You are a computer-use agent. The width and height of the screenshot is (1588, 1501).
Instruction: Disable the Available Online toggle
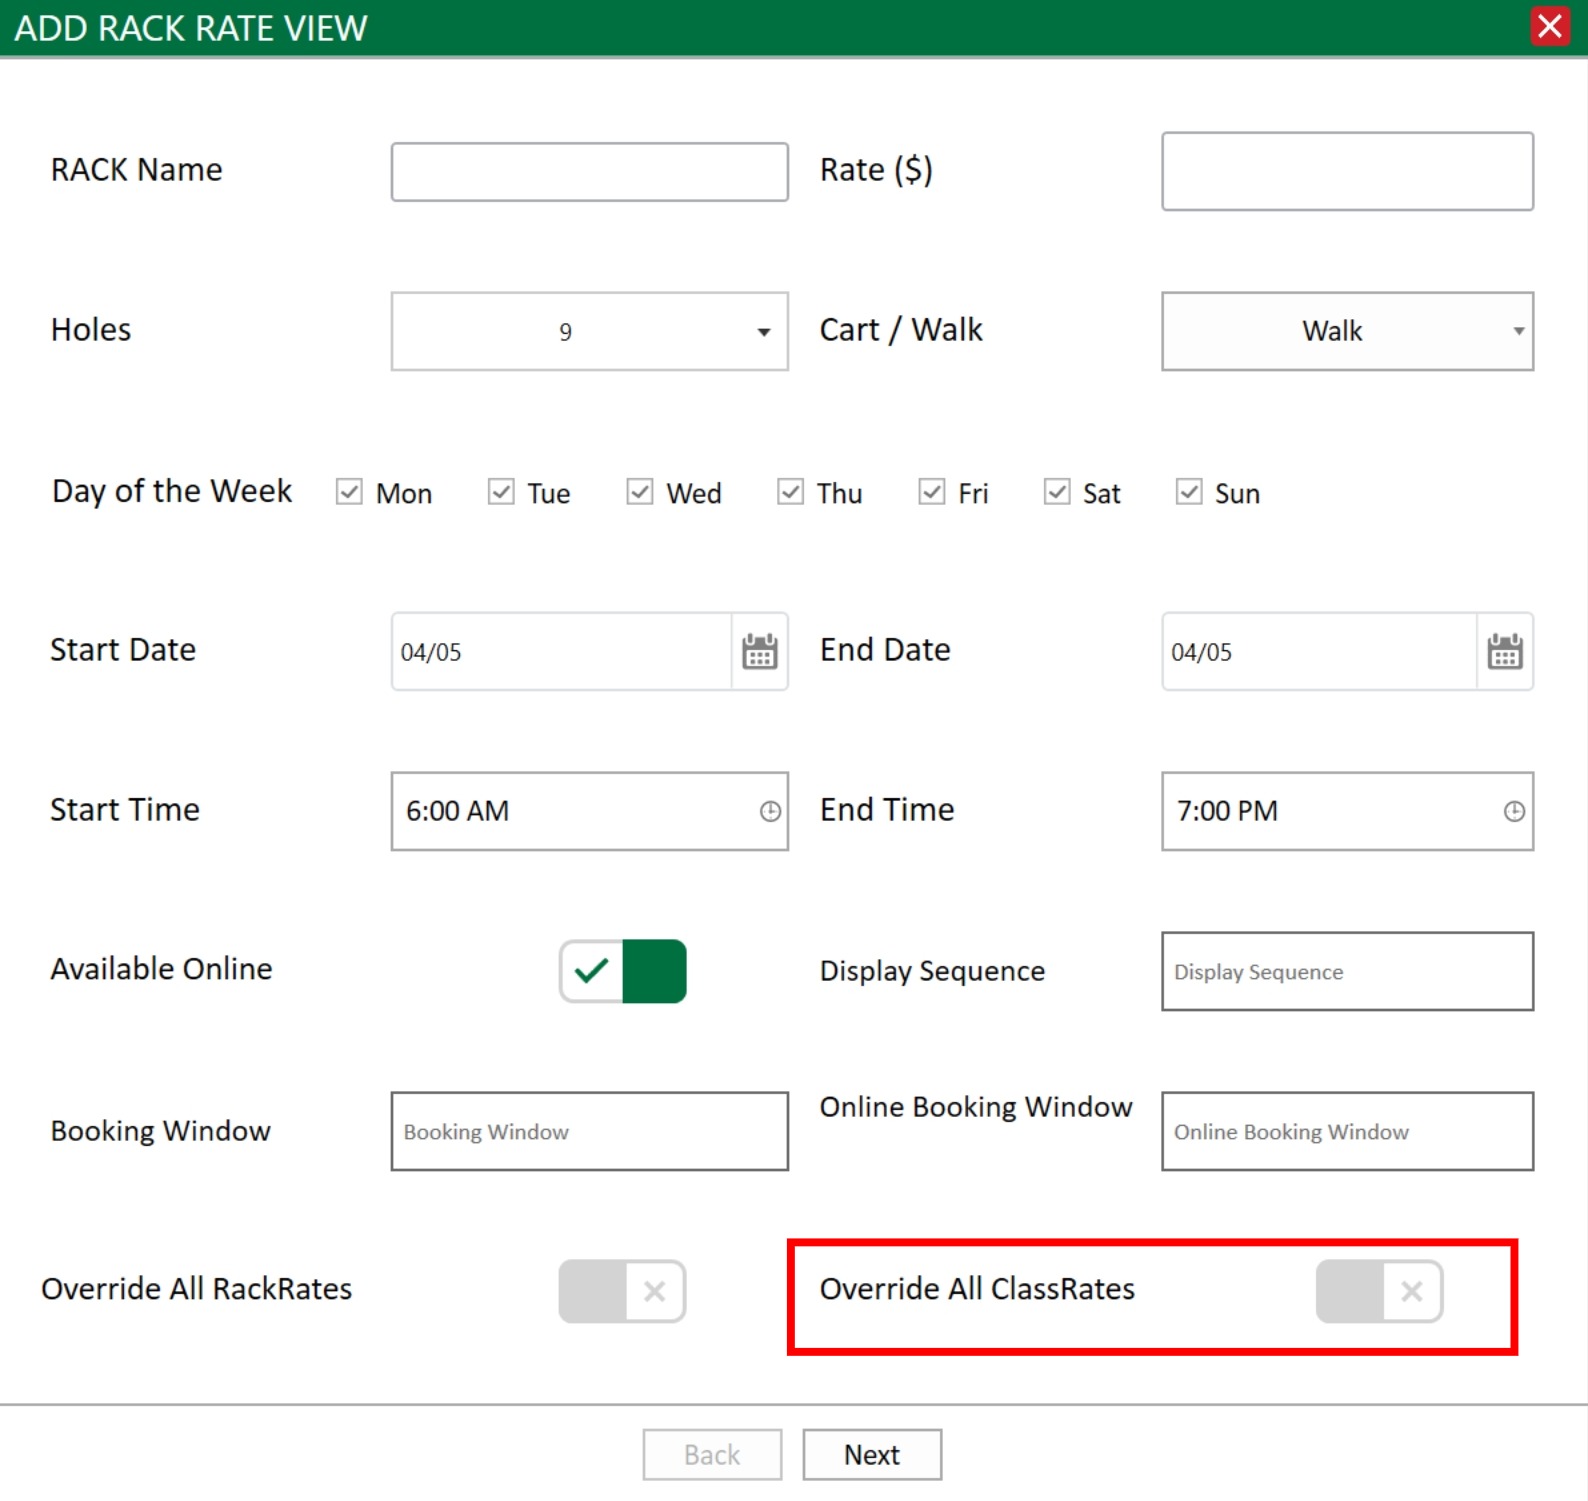[623, 971]
